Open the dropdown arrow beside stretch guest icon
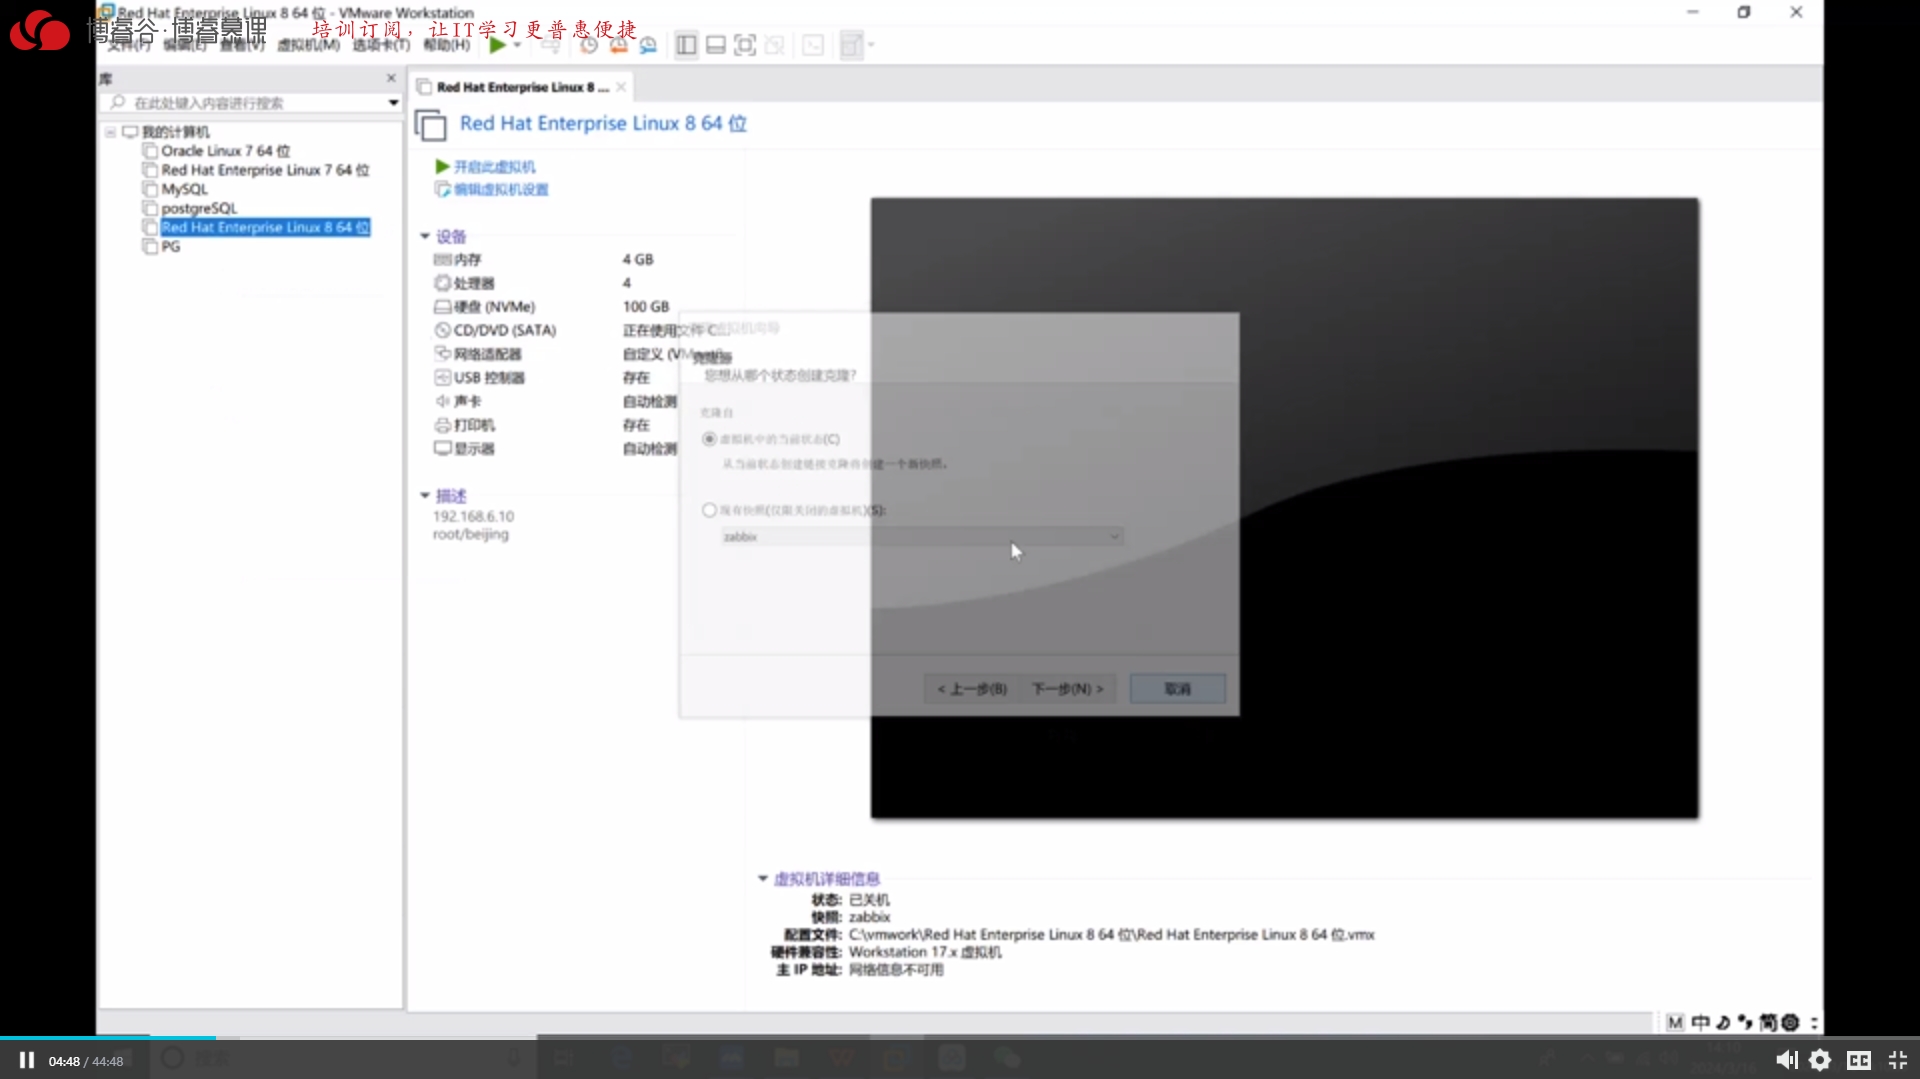This screenshot has width=1920, height=1079. (x=871, y=45)
